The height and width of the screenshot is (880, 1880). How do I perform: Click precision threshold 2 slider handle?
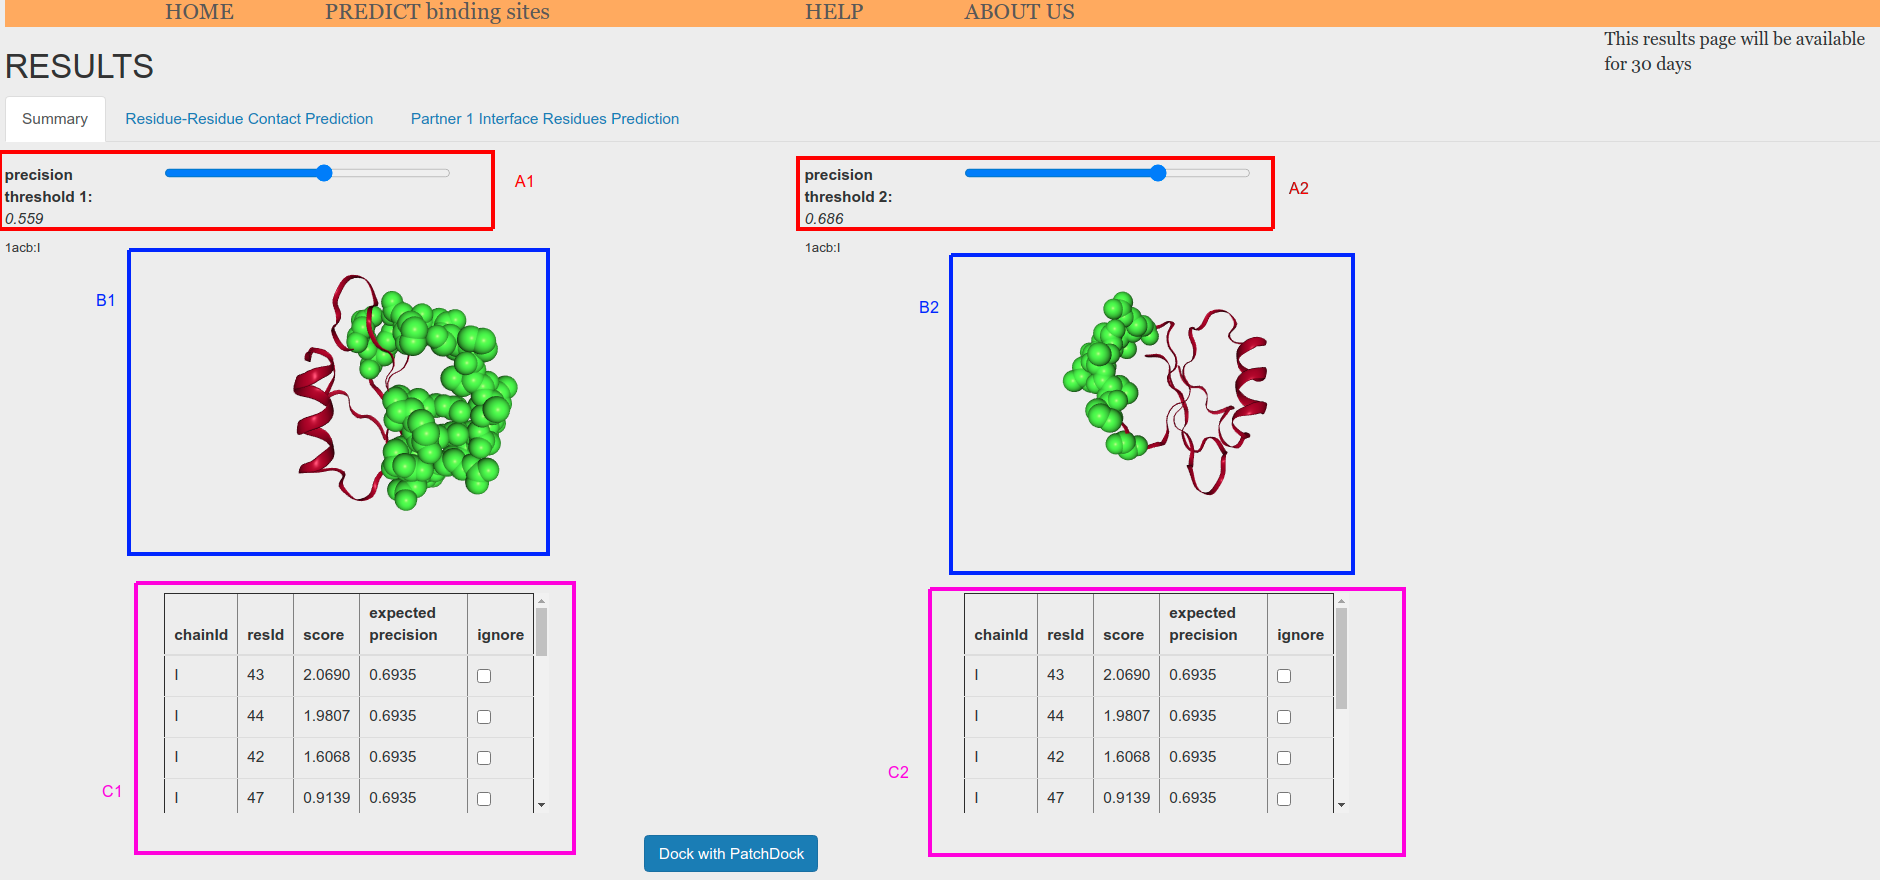click(x=1158, y=173)
